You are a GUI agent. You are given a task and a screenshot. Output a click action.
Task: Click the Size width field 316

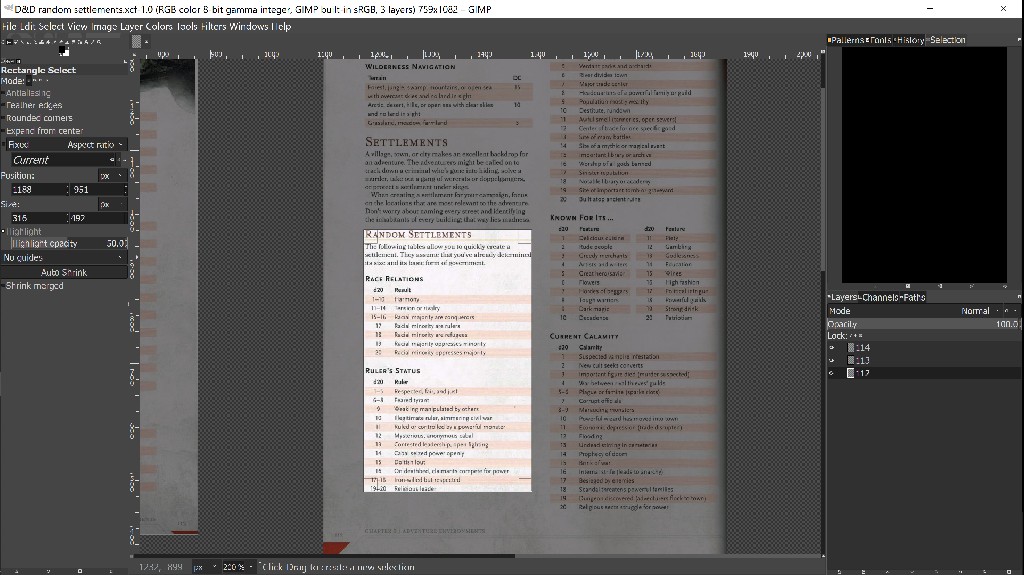click(39, 218)
